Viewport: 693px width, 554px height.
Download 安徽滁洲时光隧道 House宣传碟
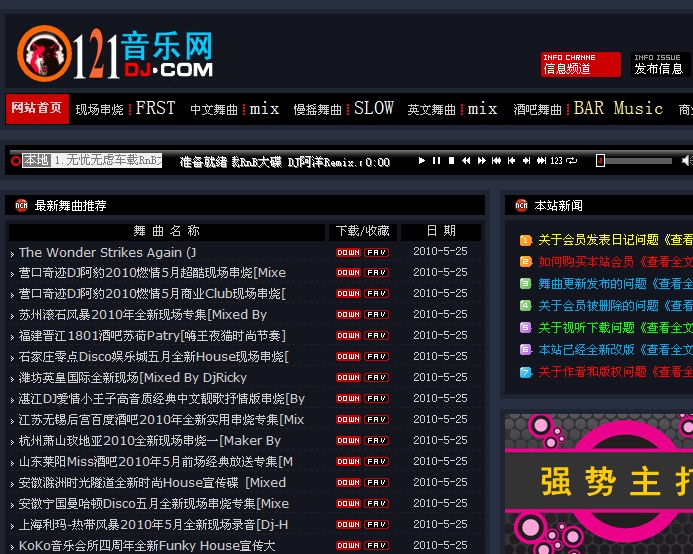(x=348, y=482)
